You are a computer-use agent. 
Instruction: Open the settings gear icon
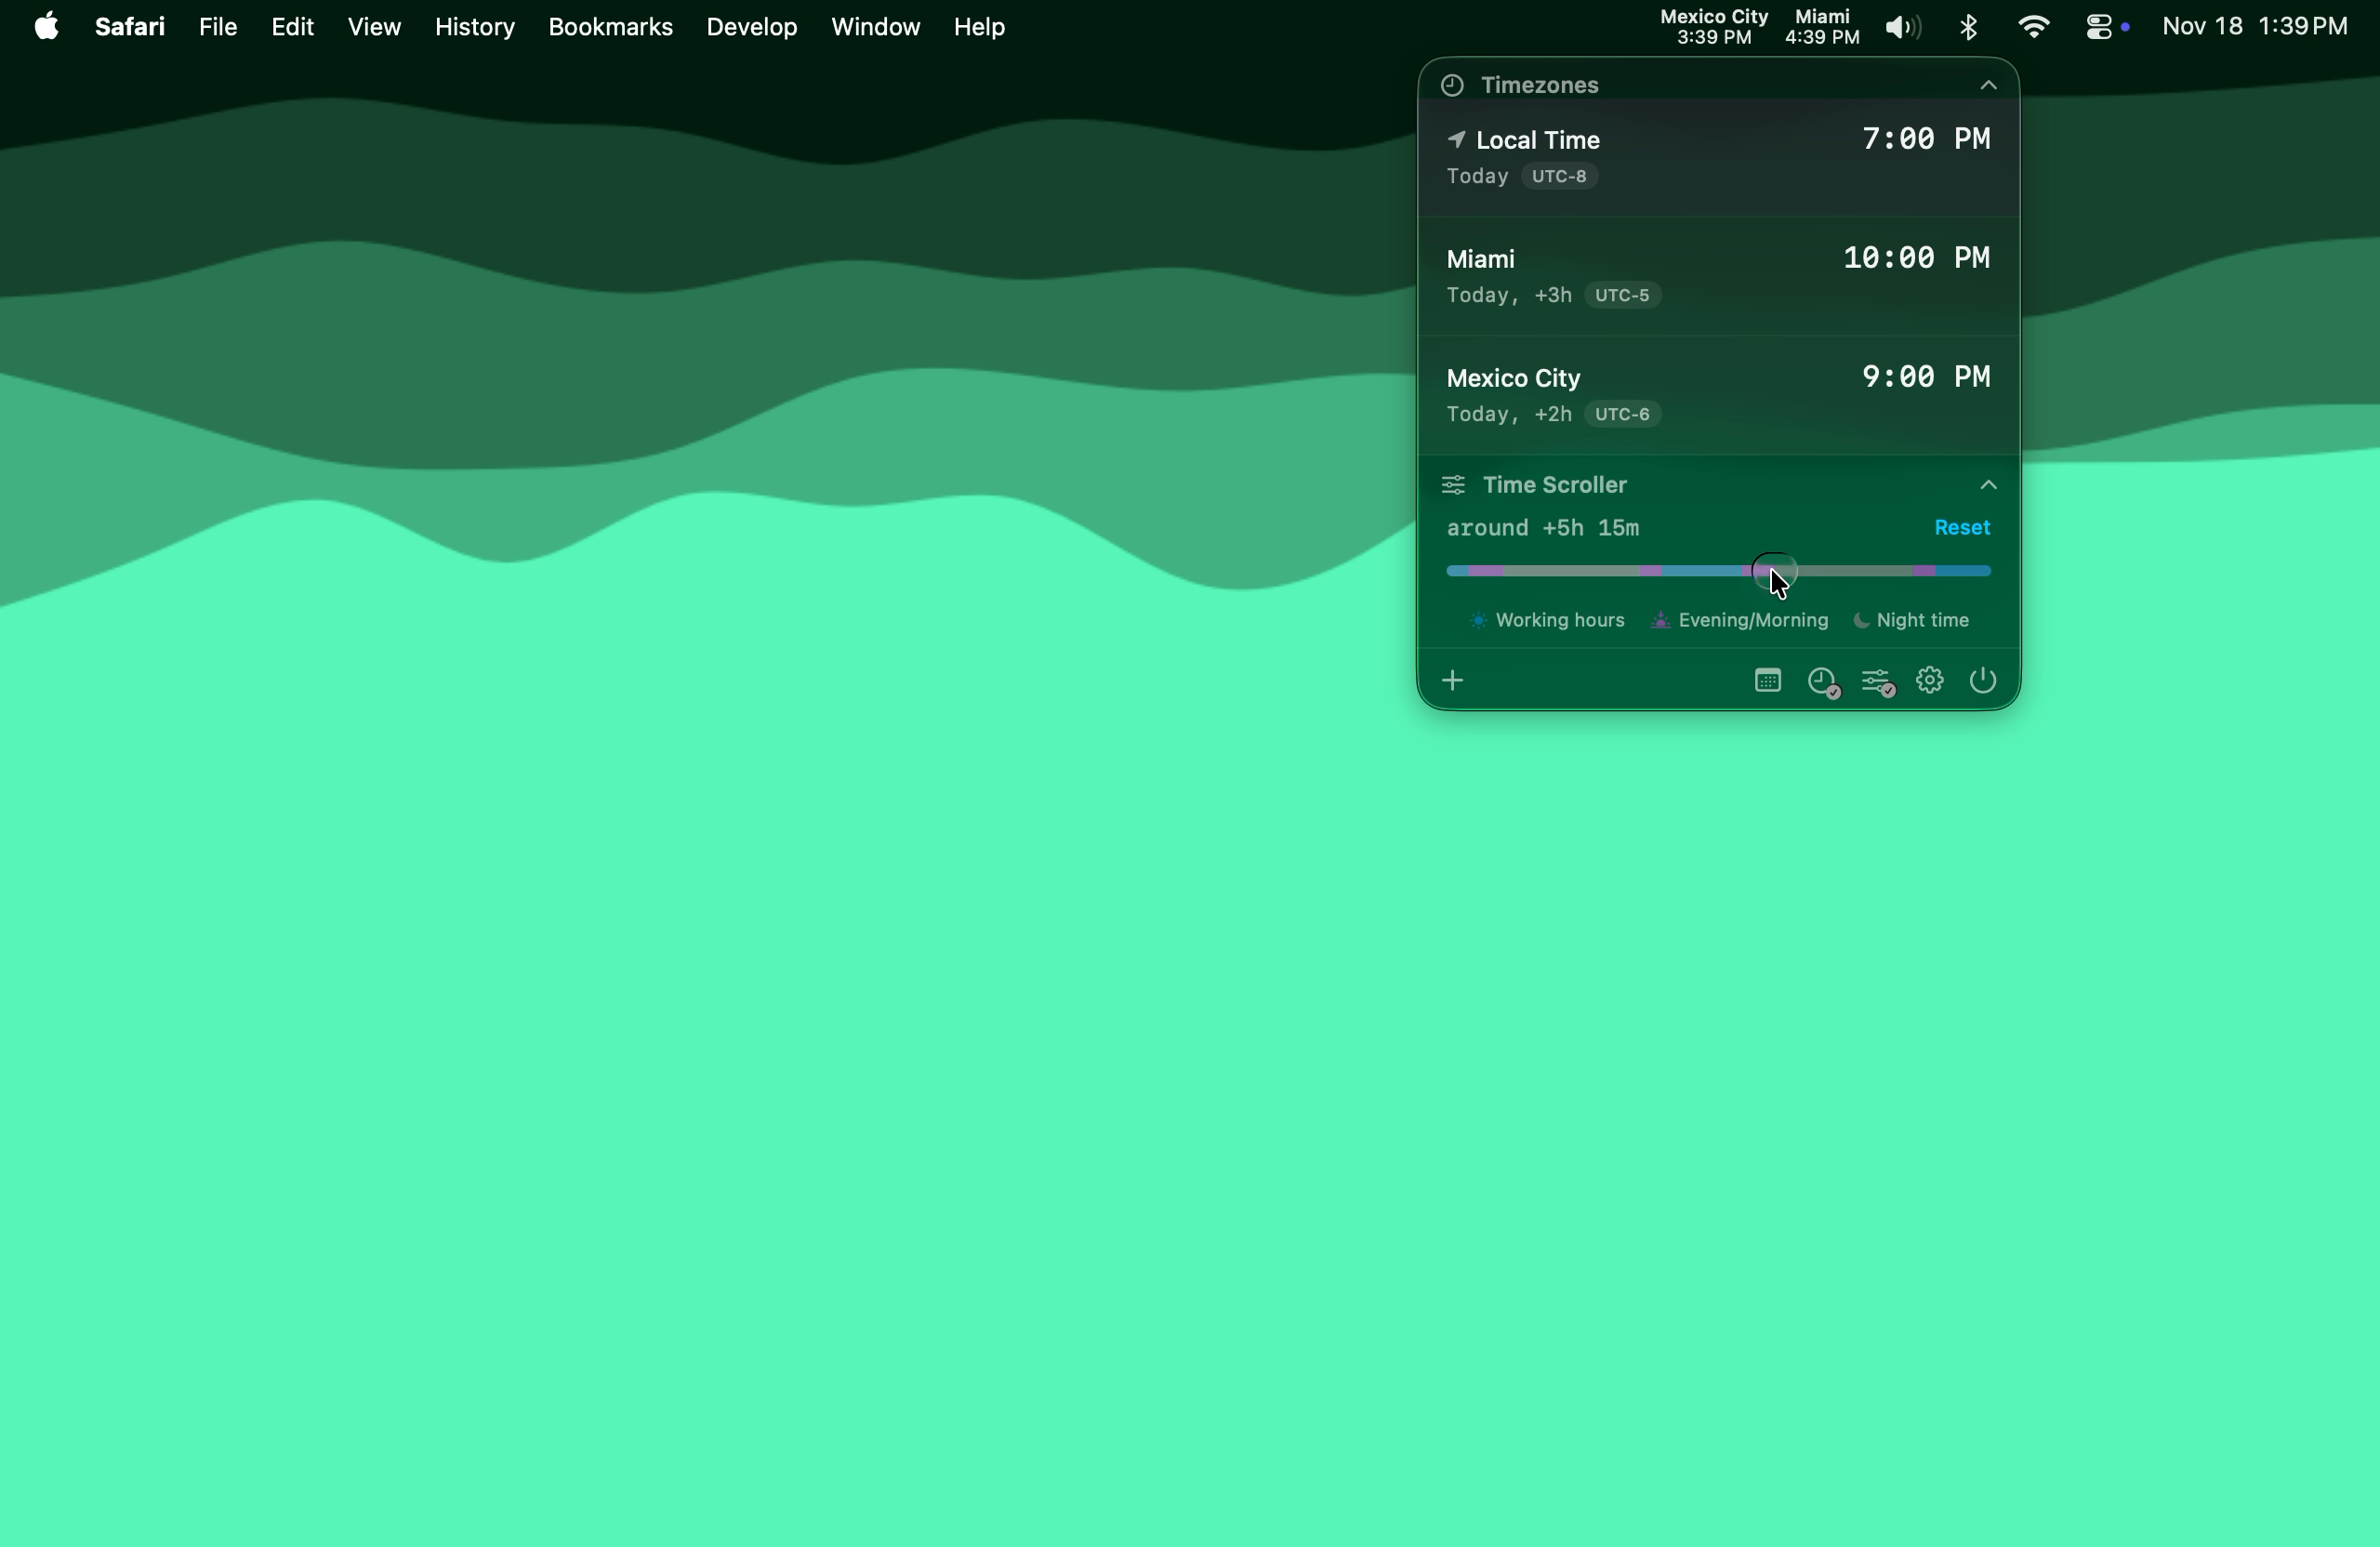(x=1929, y=680)
